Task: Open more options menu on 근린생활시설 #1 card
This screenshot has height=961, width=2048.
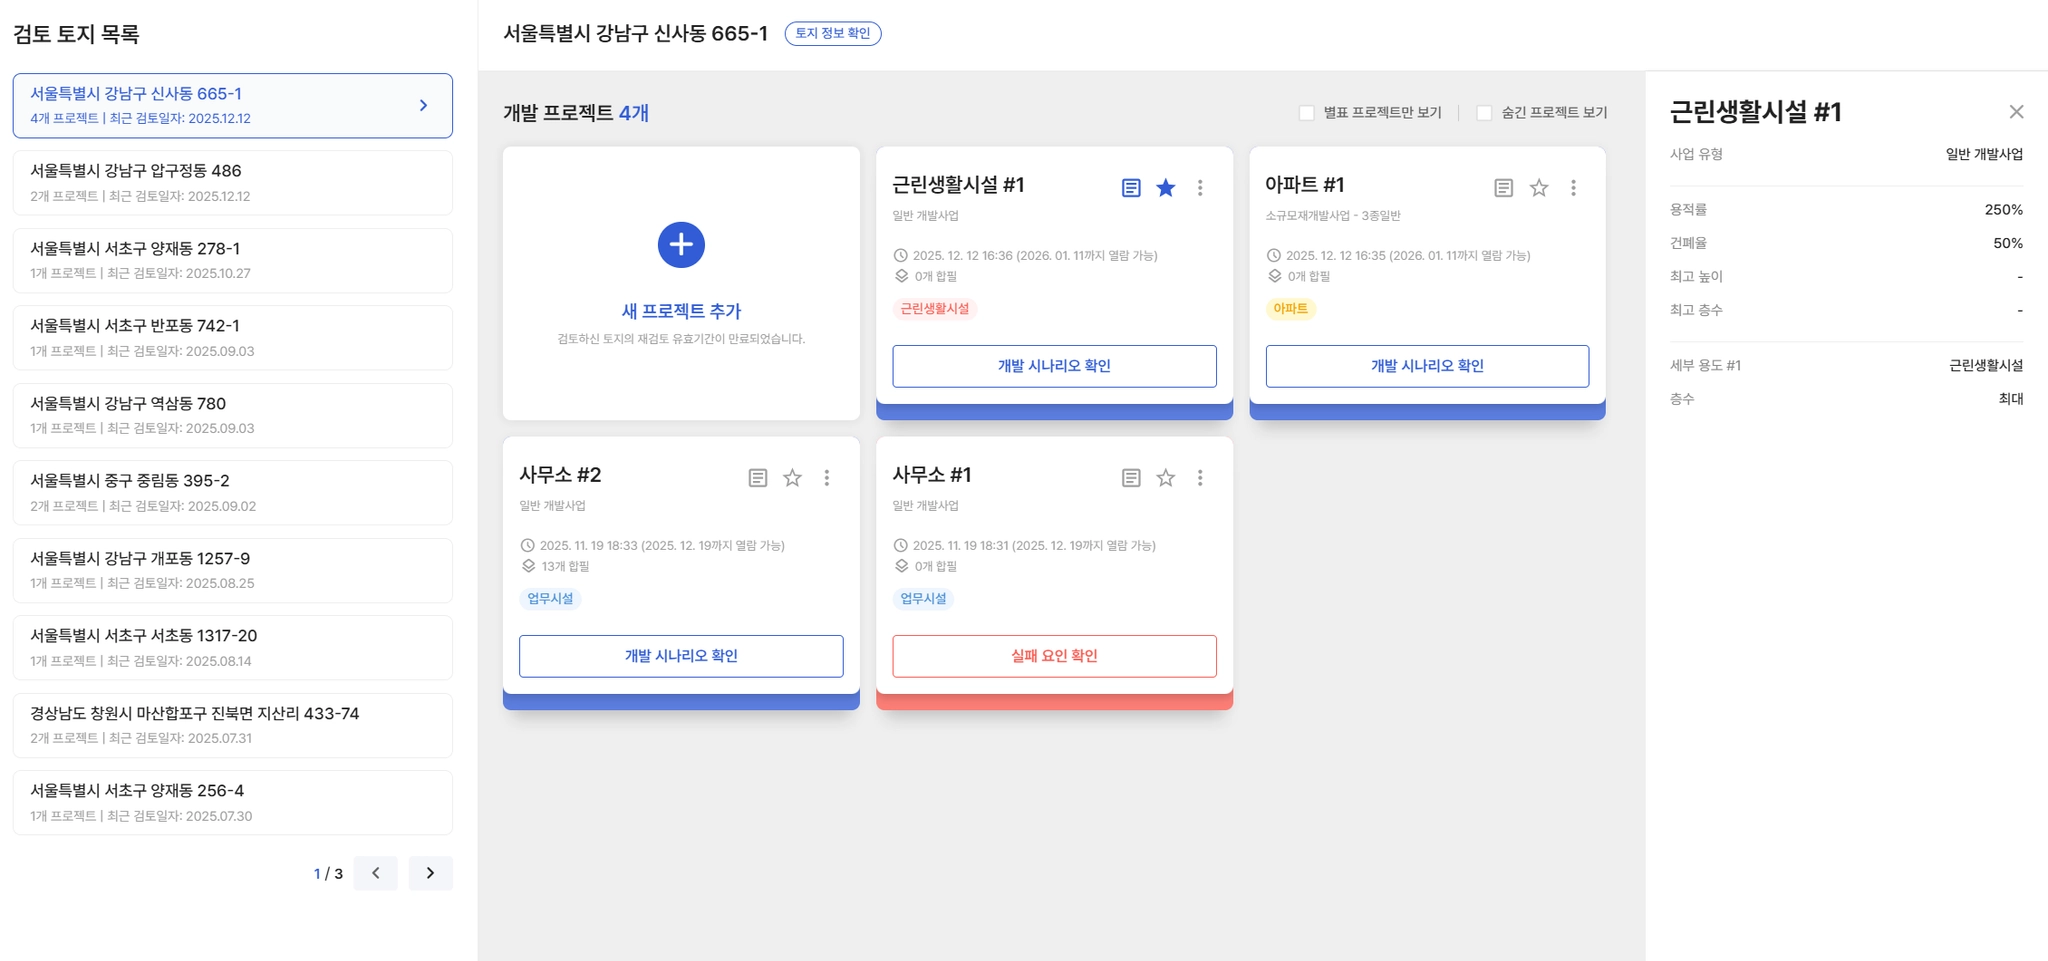Action: point(1200,188)
